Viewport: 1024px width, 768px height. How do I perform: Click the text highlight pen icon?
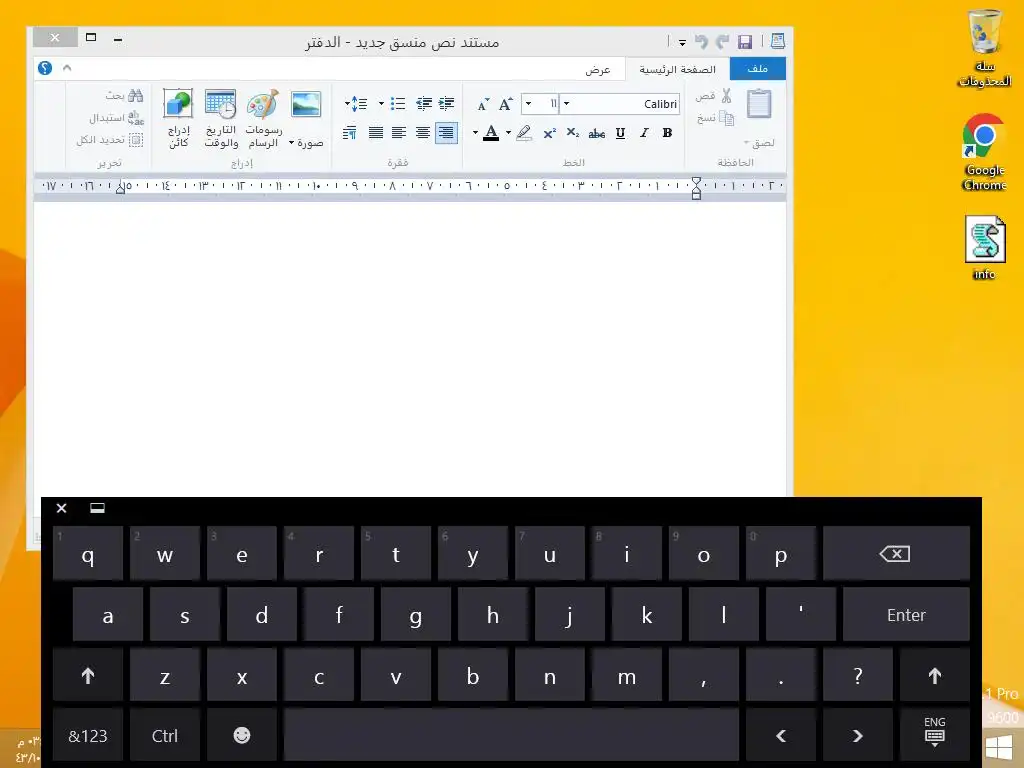[x=524, y=133]
